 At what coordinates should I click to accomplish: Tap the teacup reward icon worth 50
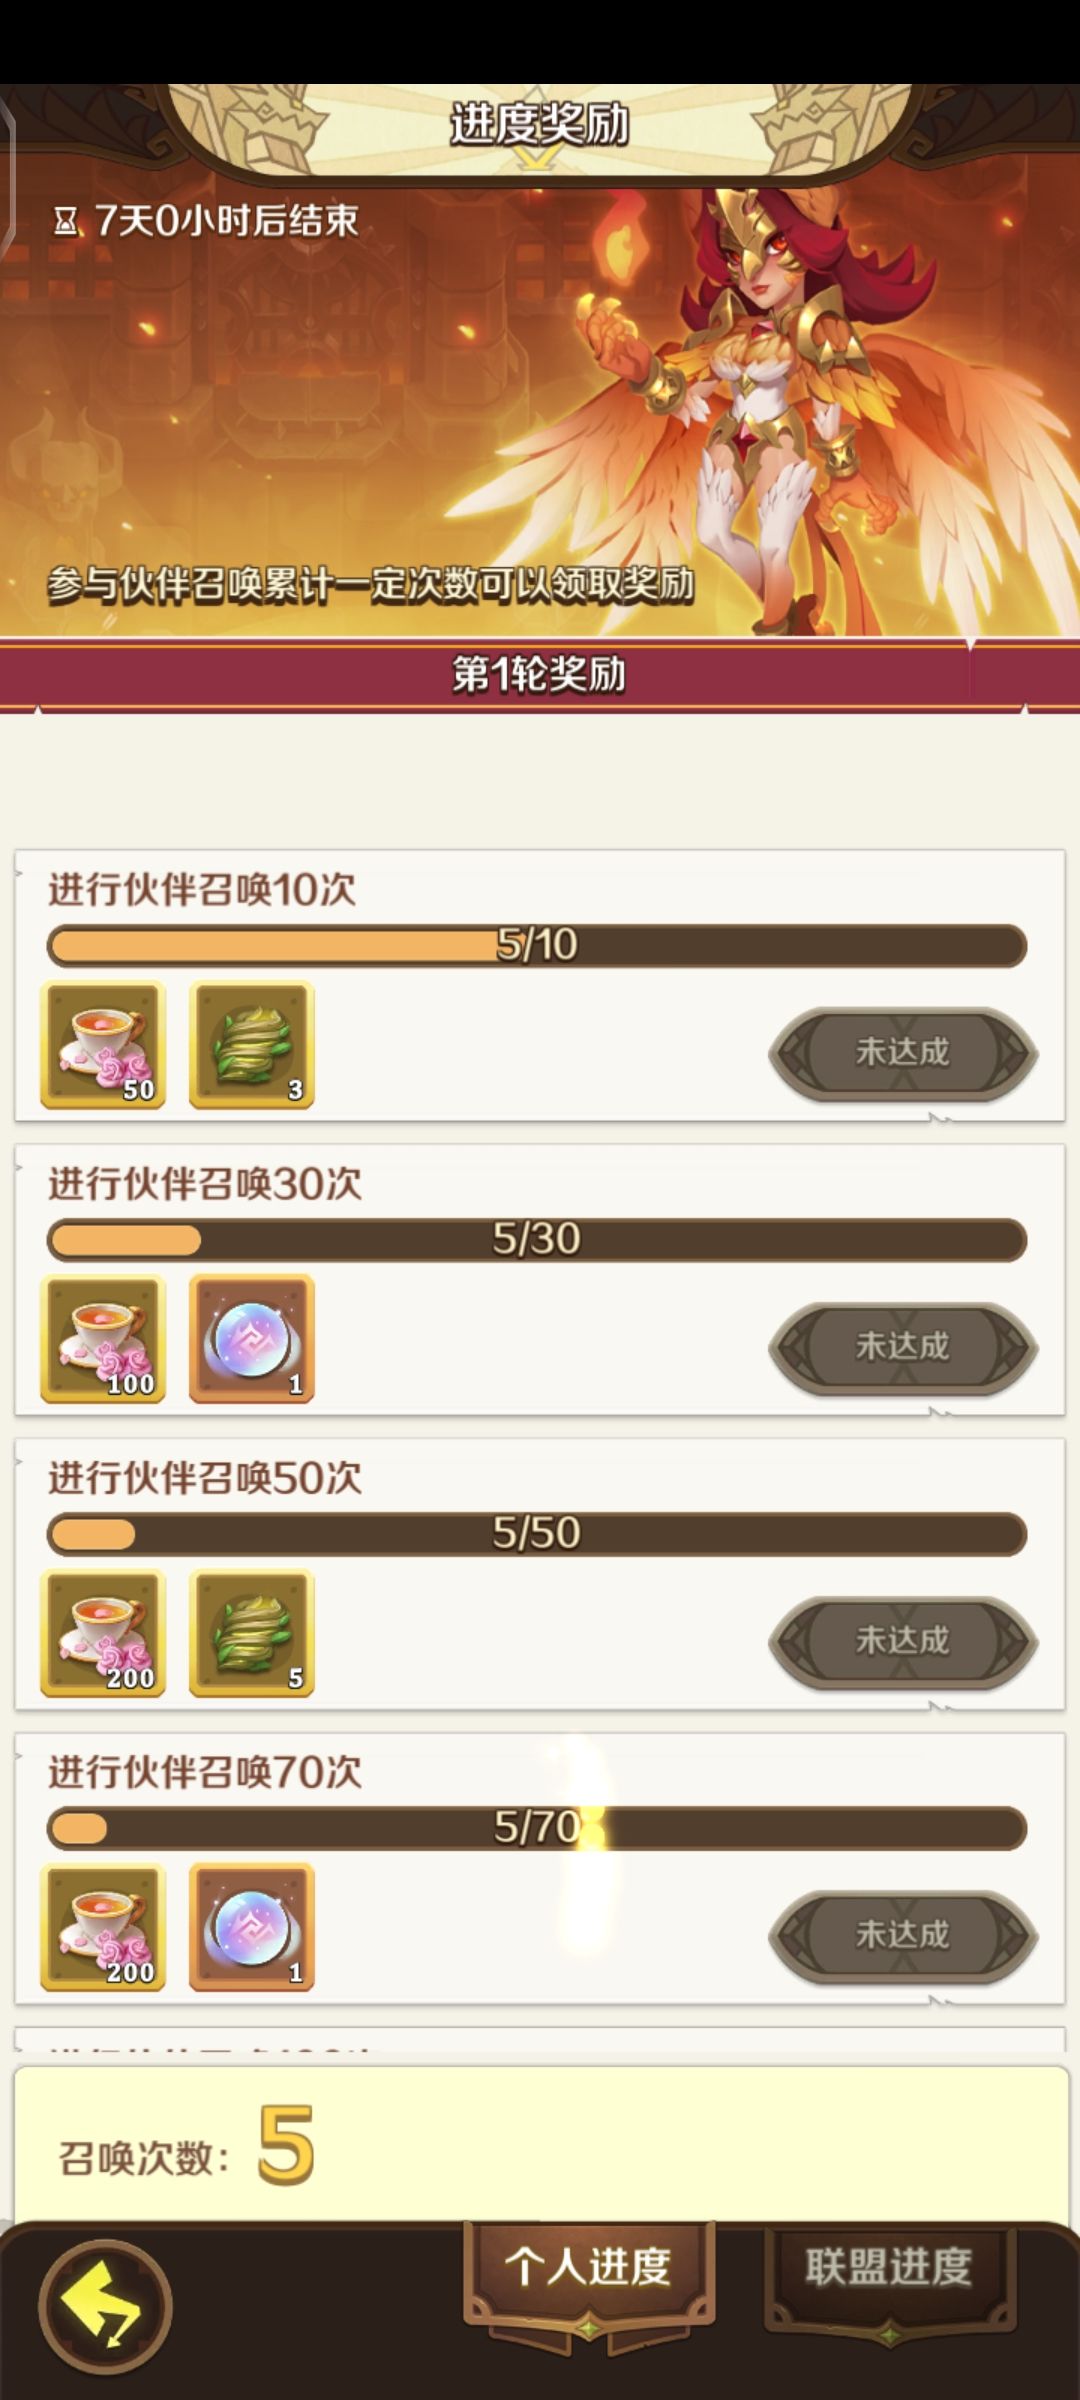coord(103,1045)
